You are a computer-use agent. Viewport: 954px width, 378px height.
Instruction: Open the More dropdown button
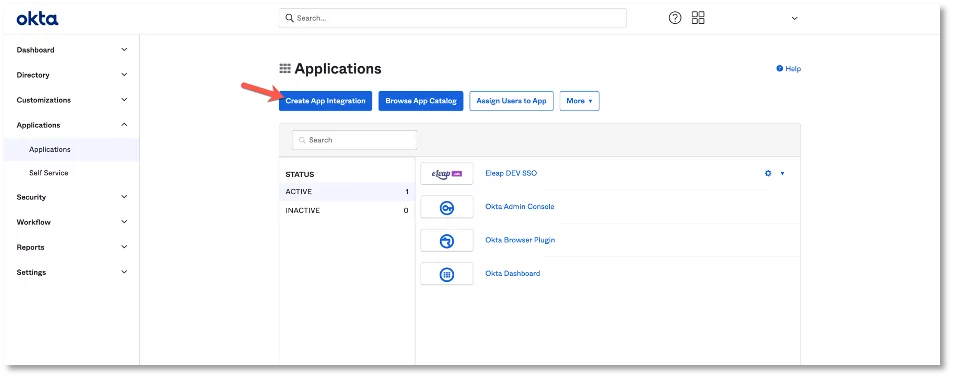coord(579,101)
